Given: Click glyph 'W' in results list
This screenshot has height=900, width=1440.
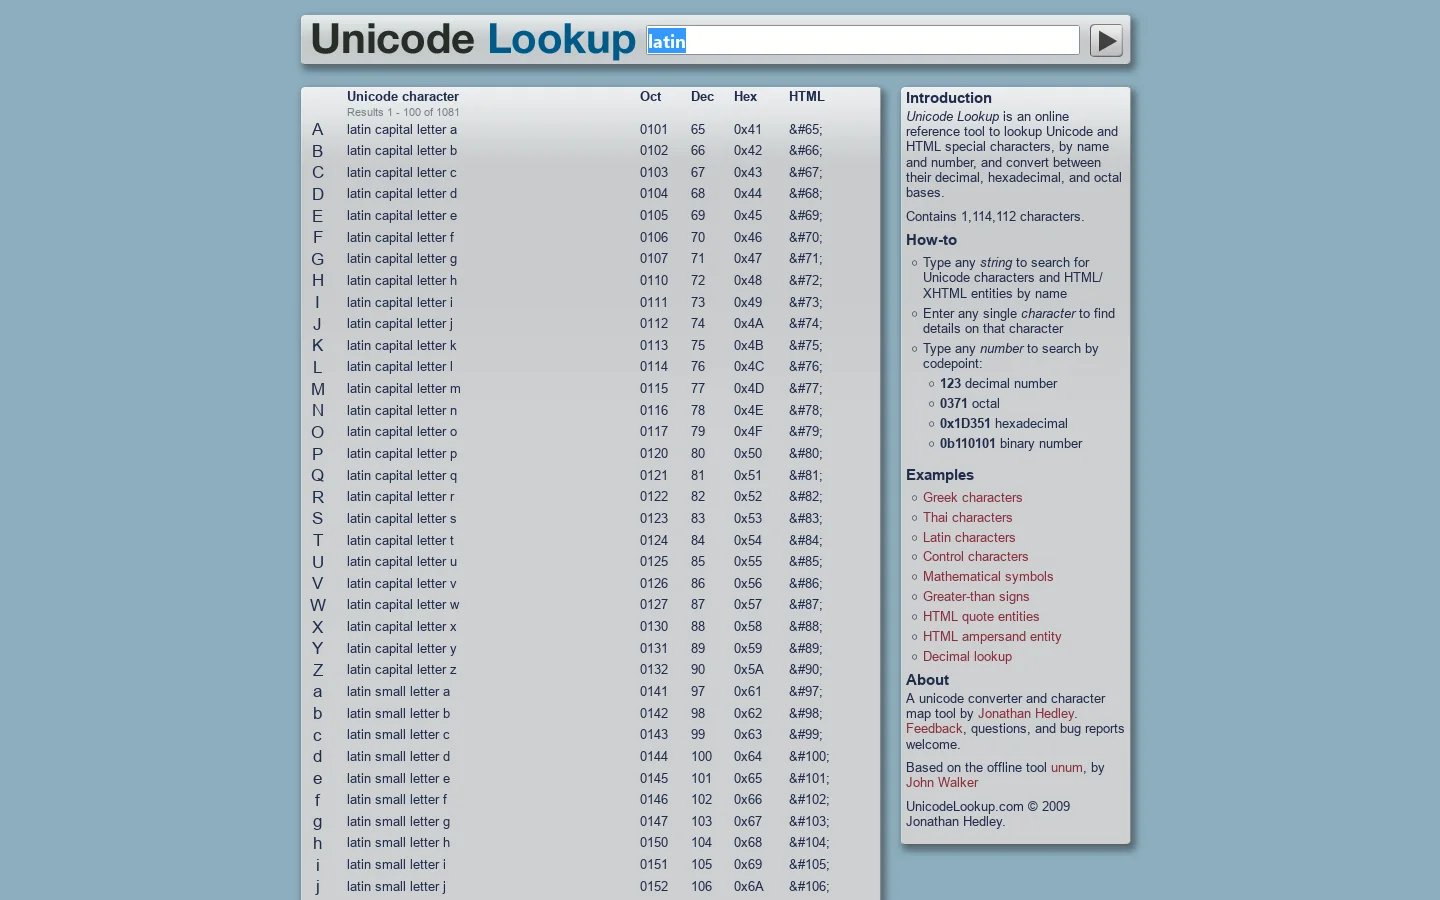Looking at the screenshot, I should [x=318, y=605].
